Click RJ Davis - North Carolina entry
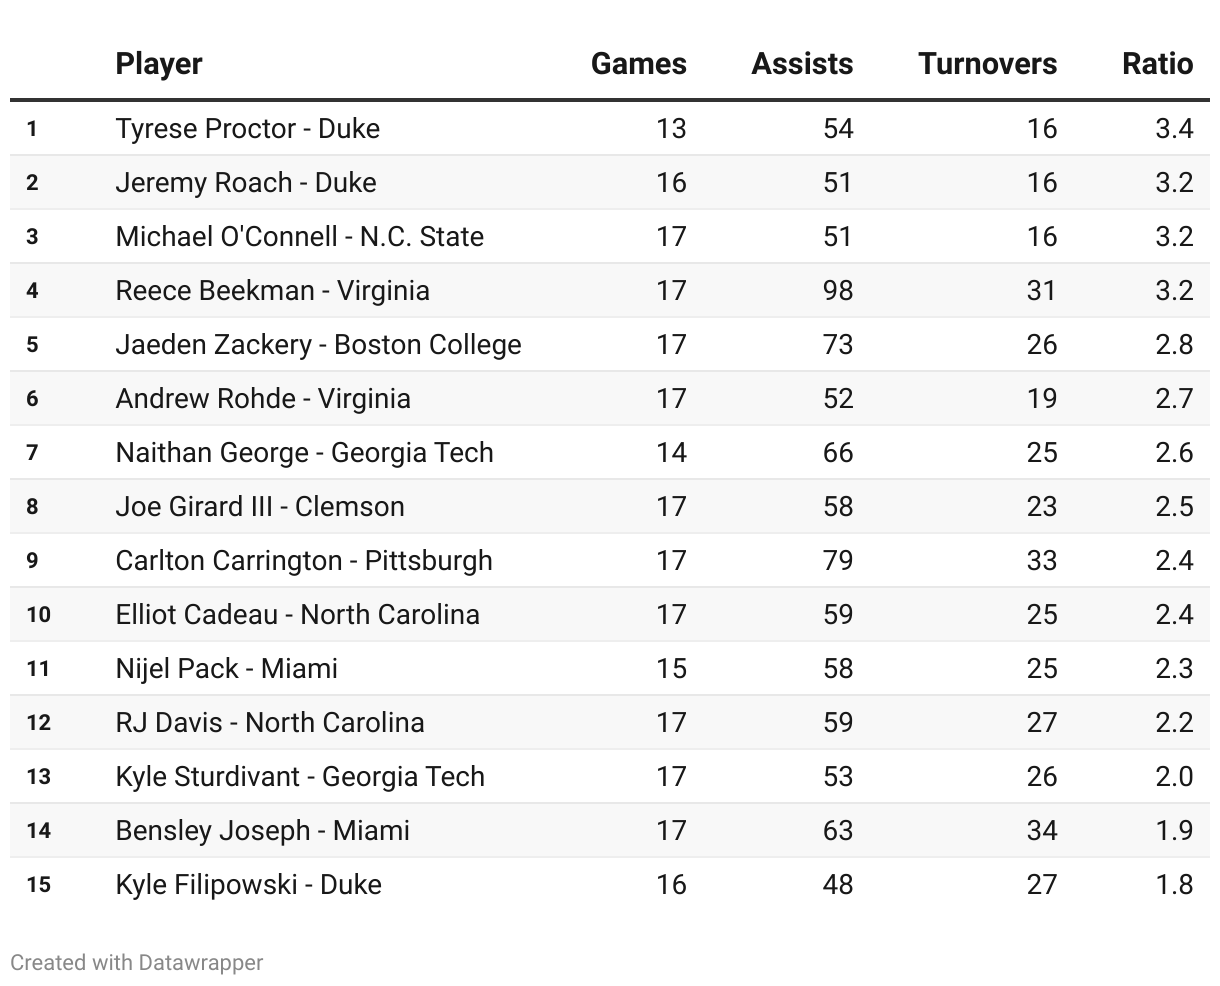The image size is (1220, 986). coord(270,723)
